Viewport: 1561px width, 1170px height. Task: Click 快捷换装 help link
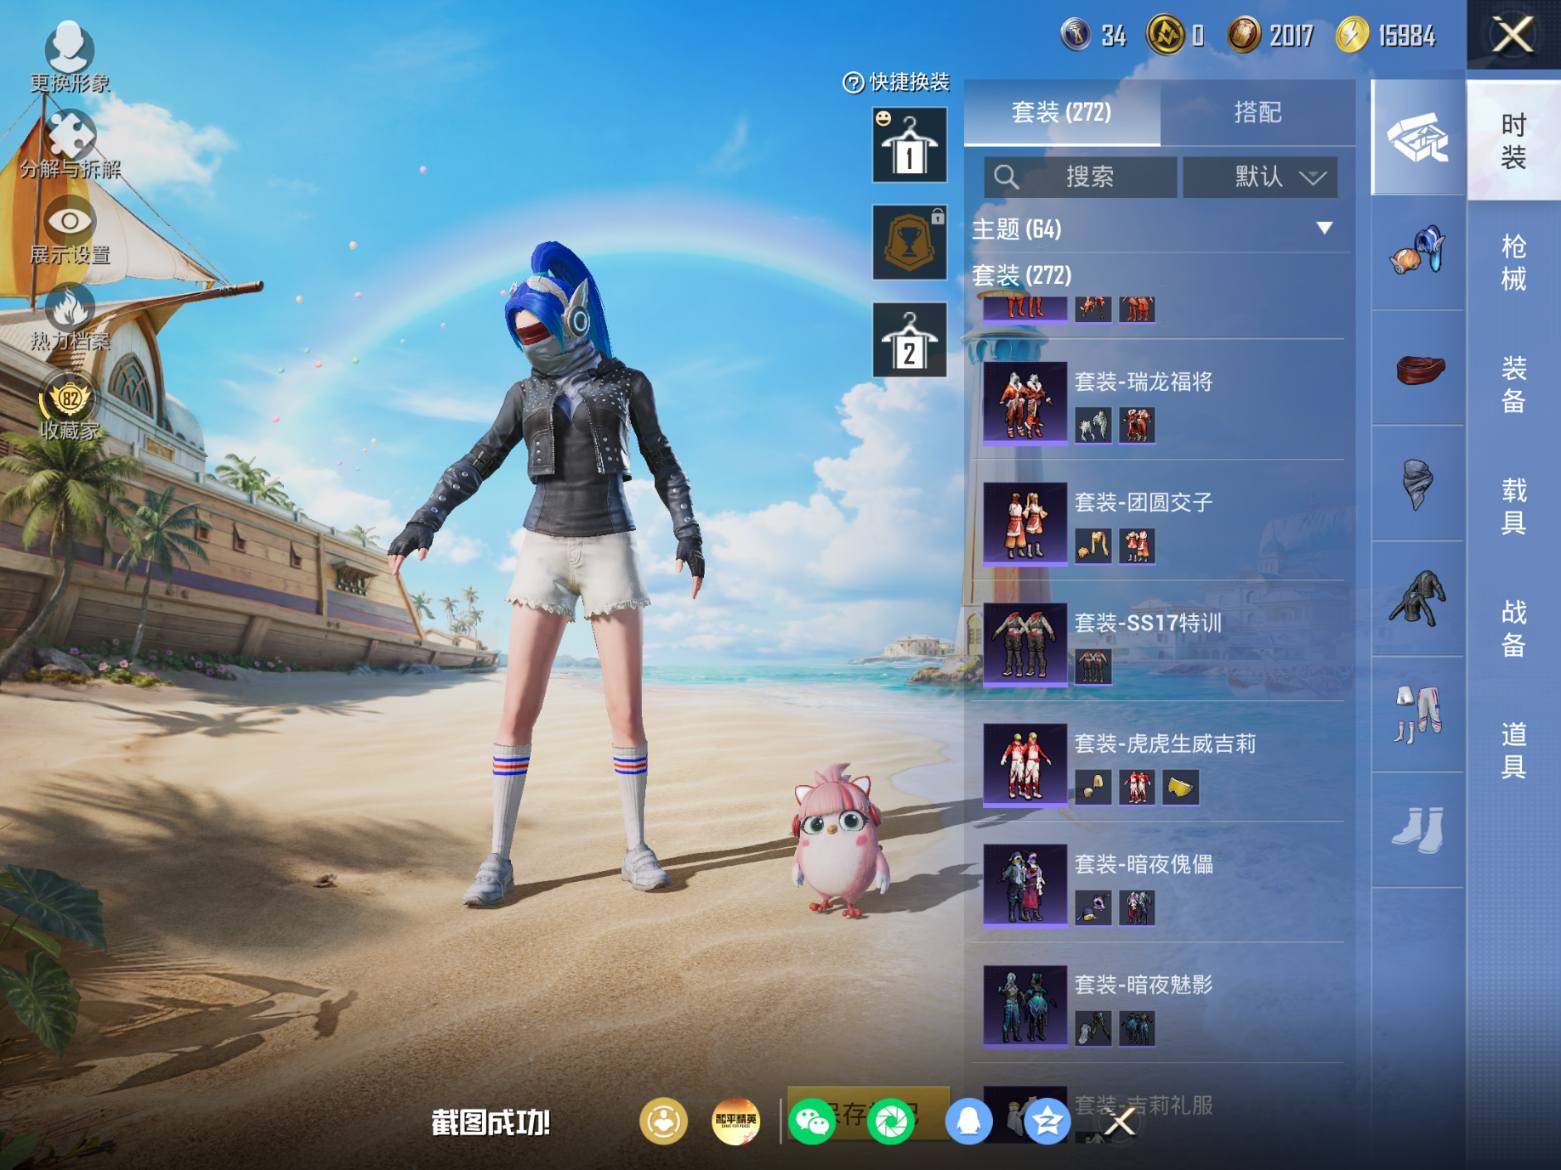tap(896, 82)
